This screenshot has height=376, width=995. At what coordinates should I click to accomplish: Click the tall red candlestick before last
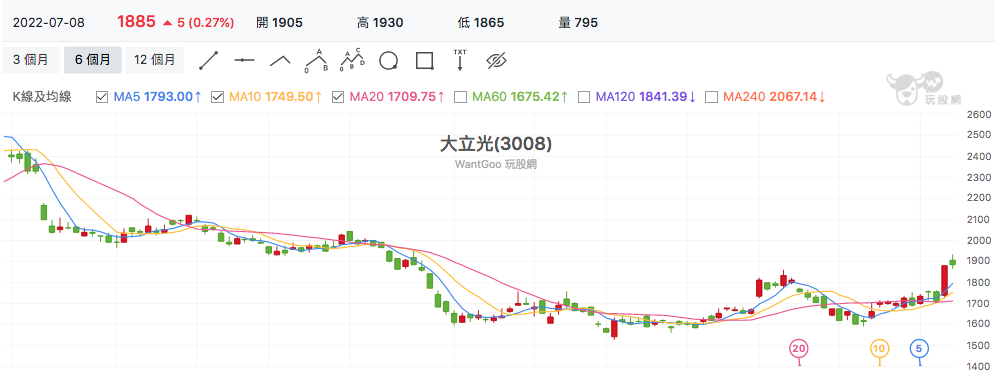(944, 280)
